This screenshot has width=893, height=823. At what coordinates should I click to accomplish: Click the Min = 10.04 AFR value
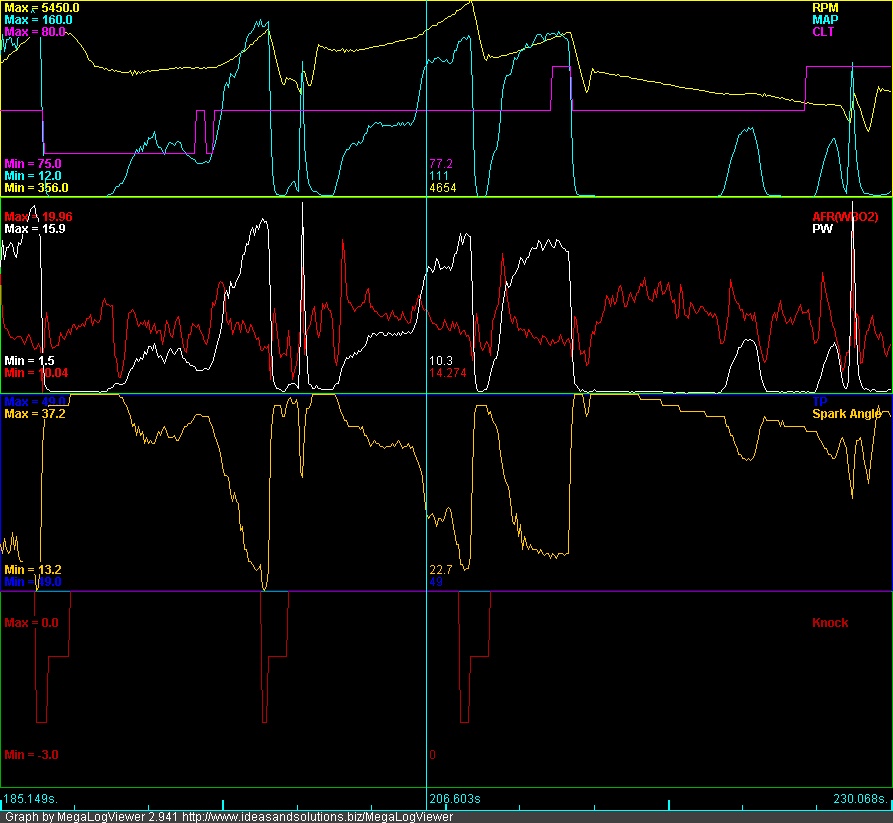click(x=36, y=373)
